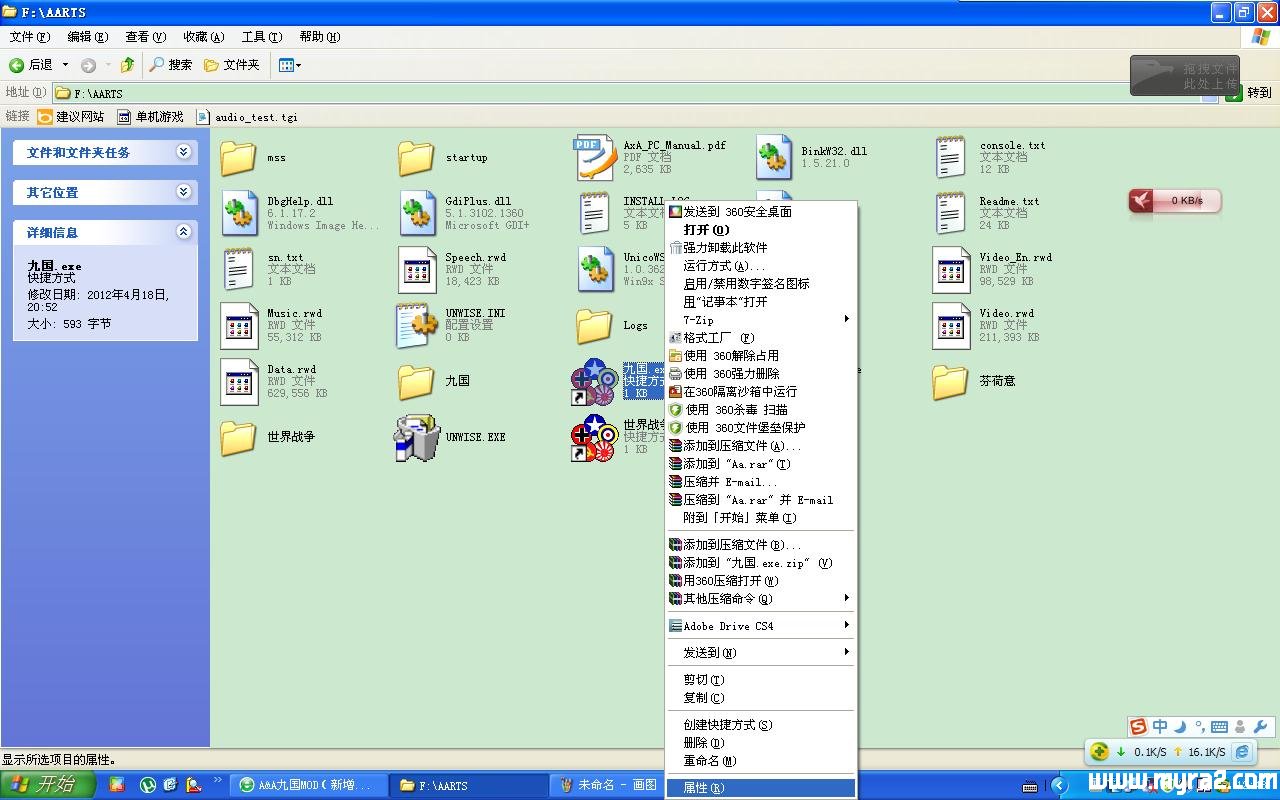Expand 其他压缩命令 submenu
This screenshot has height=800, width=1280.
click(761, 598)
